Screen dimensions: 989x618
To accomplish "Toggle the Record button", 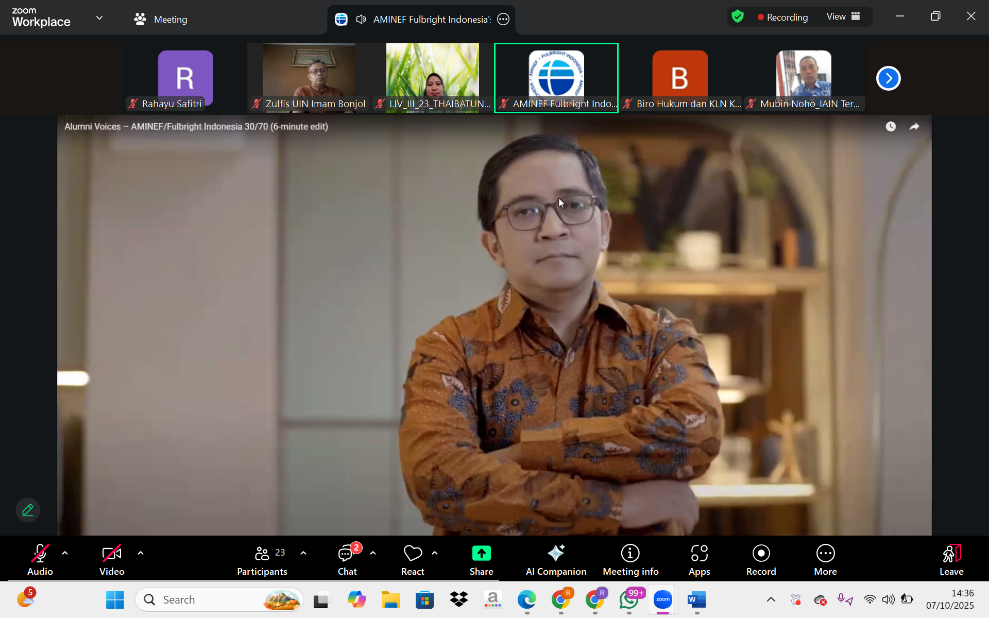I will pos(761,559).
